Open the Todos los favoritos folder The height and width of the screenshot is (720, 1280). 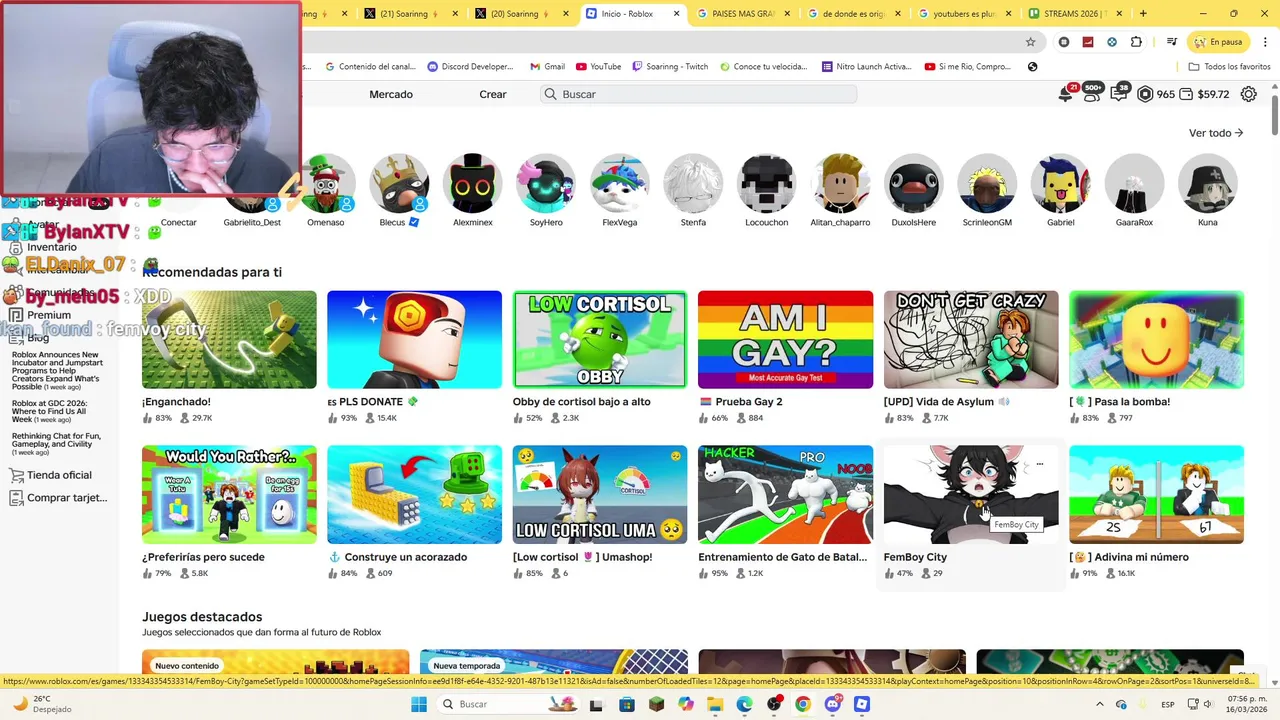coord(1229,66)
